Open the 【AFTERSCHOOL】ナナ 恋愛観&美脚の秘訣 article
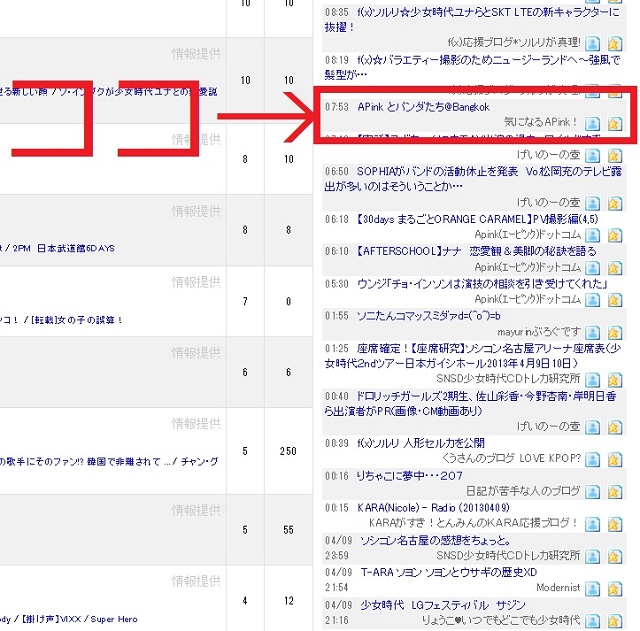 [x=476, y=251]
